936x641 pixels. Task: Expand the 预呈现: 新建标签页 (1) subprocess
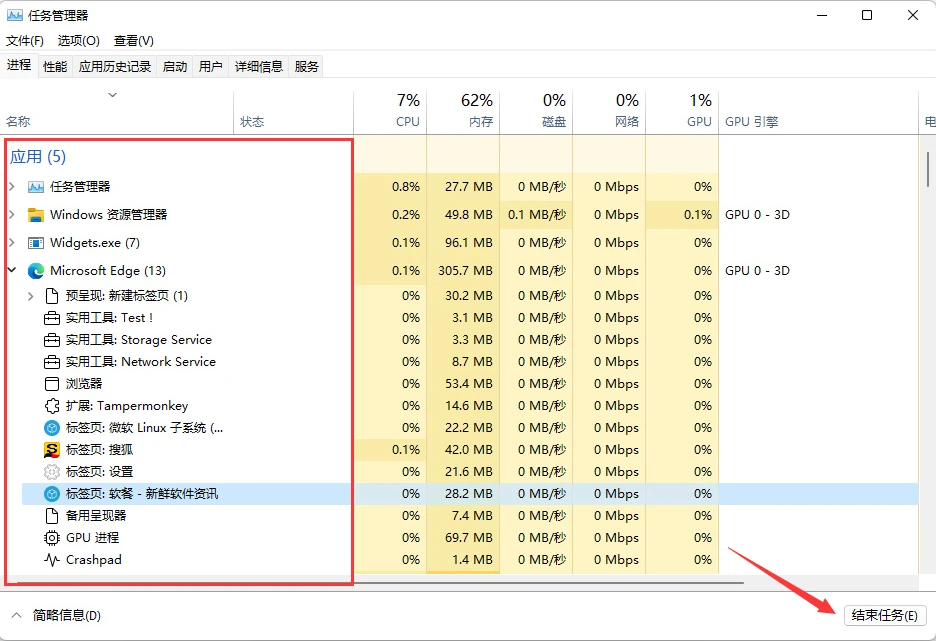tap(31, 296)
